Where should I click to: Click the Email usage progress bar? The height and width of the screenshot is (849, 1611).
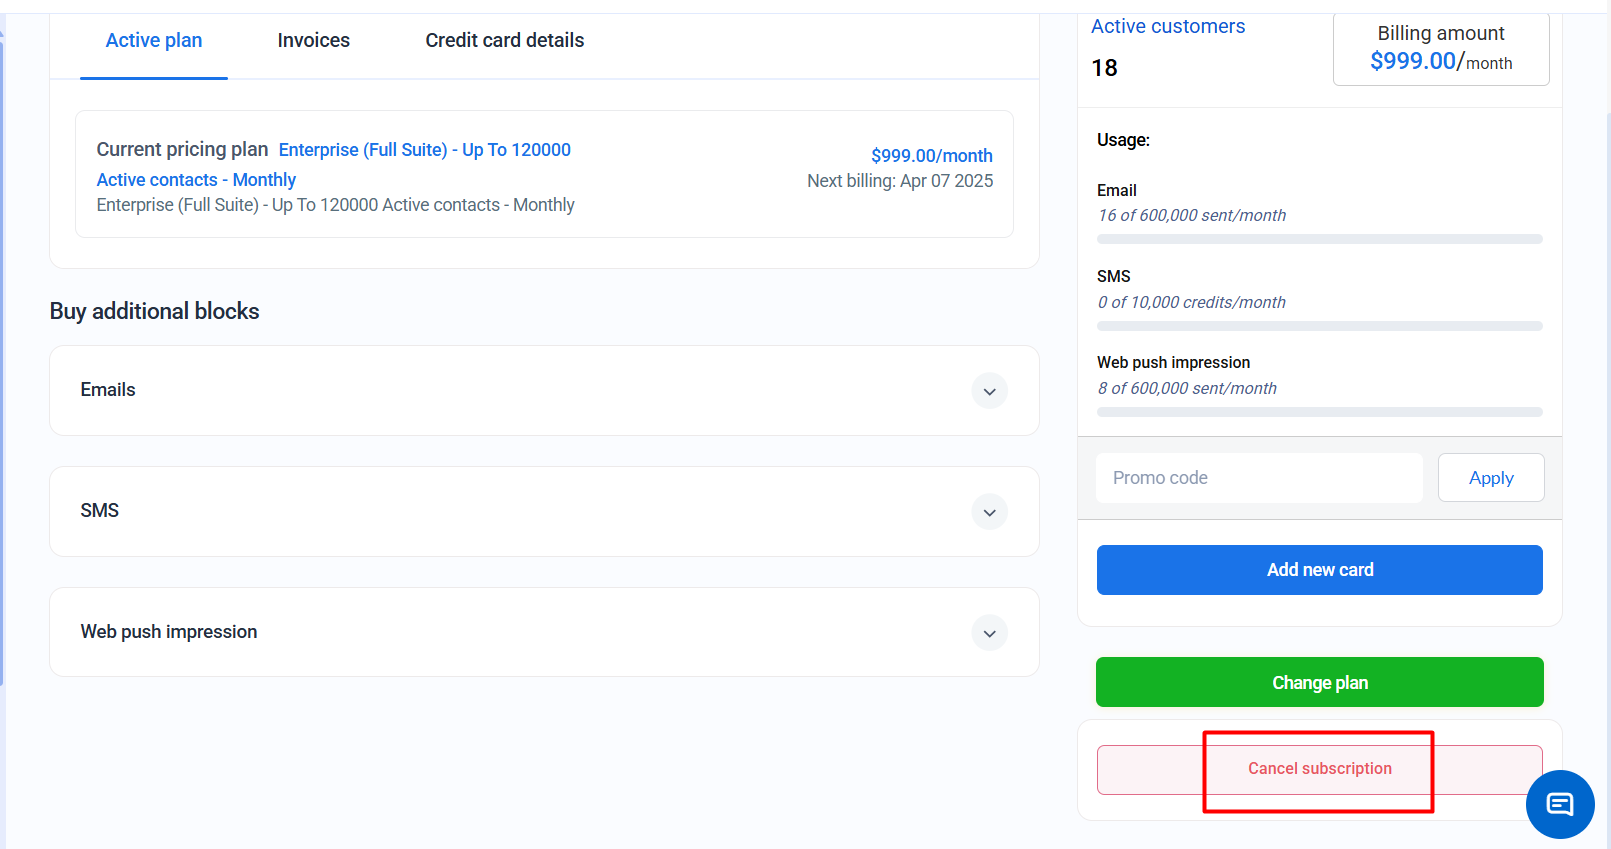(1319, 239)
